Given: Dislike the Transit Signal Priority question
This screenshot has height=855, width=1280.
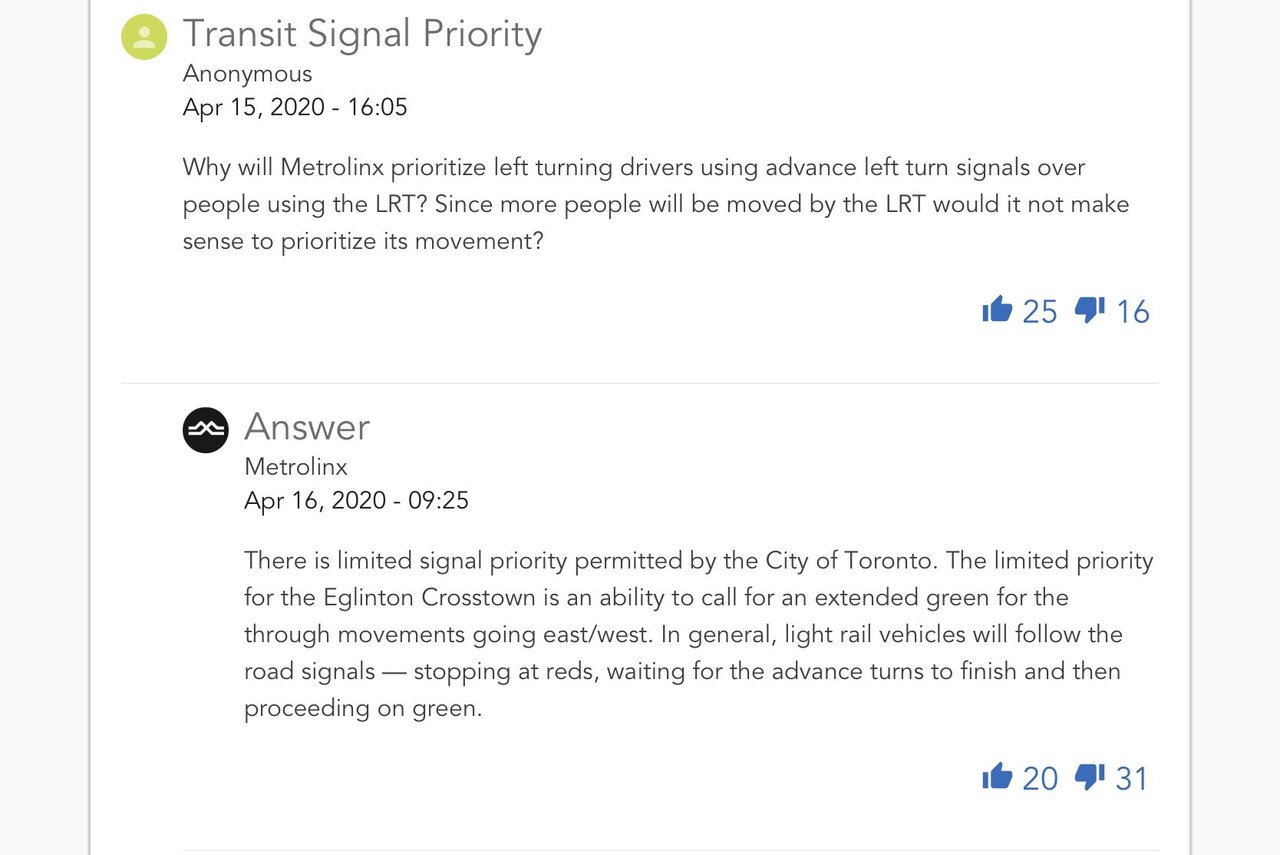Looking at the screenshot, I should (x=1089, y=310).
